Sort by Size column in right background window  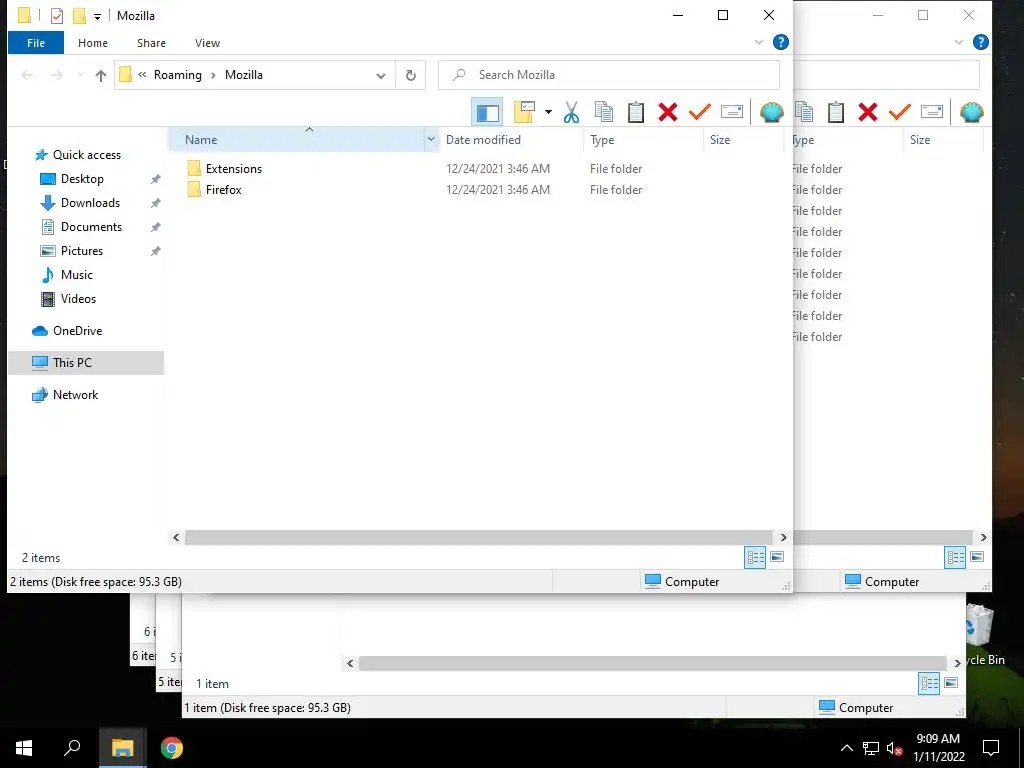pos(943,140)
